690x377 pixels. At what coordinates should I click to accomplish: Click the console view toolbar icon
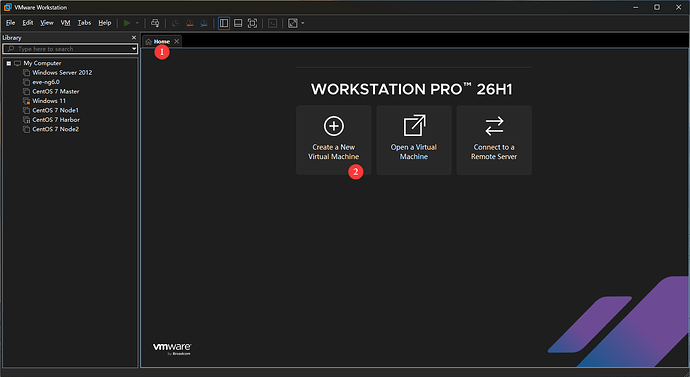click(x=272, y=23)
